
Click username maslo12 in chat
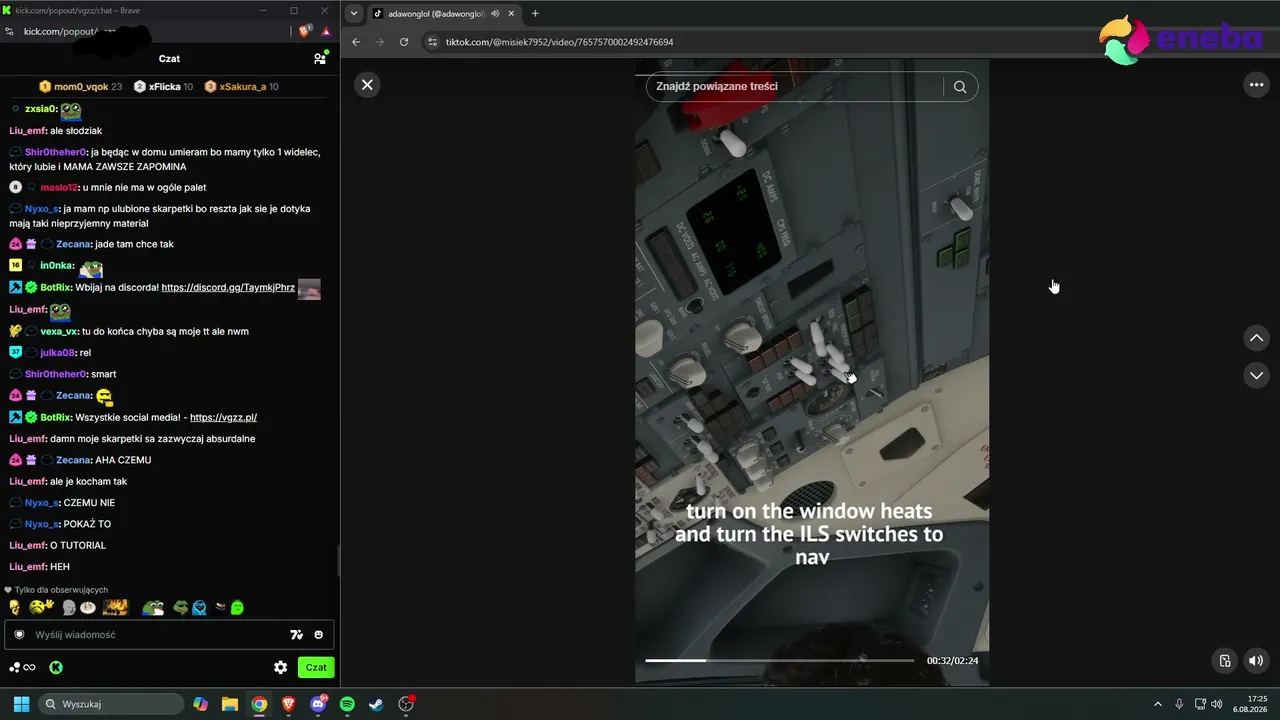59,187
